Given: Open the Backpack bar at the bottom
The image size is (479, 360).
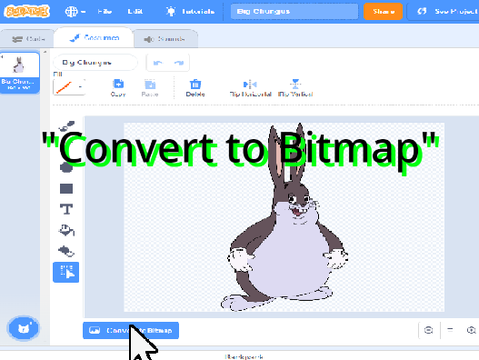Looking at the screenshot, I should [x=244, y=356].
